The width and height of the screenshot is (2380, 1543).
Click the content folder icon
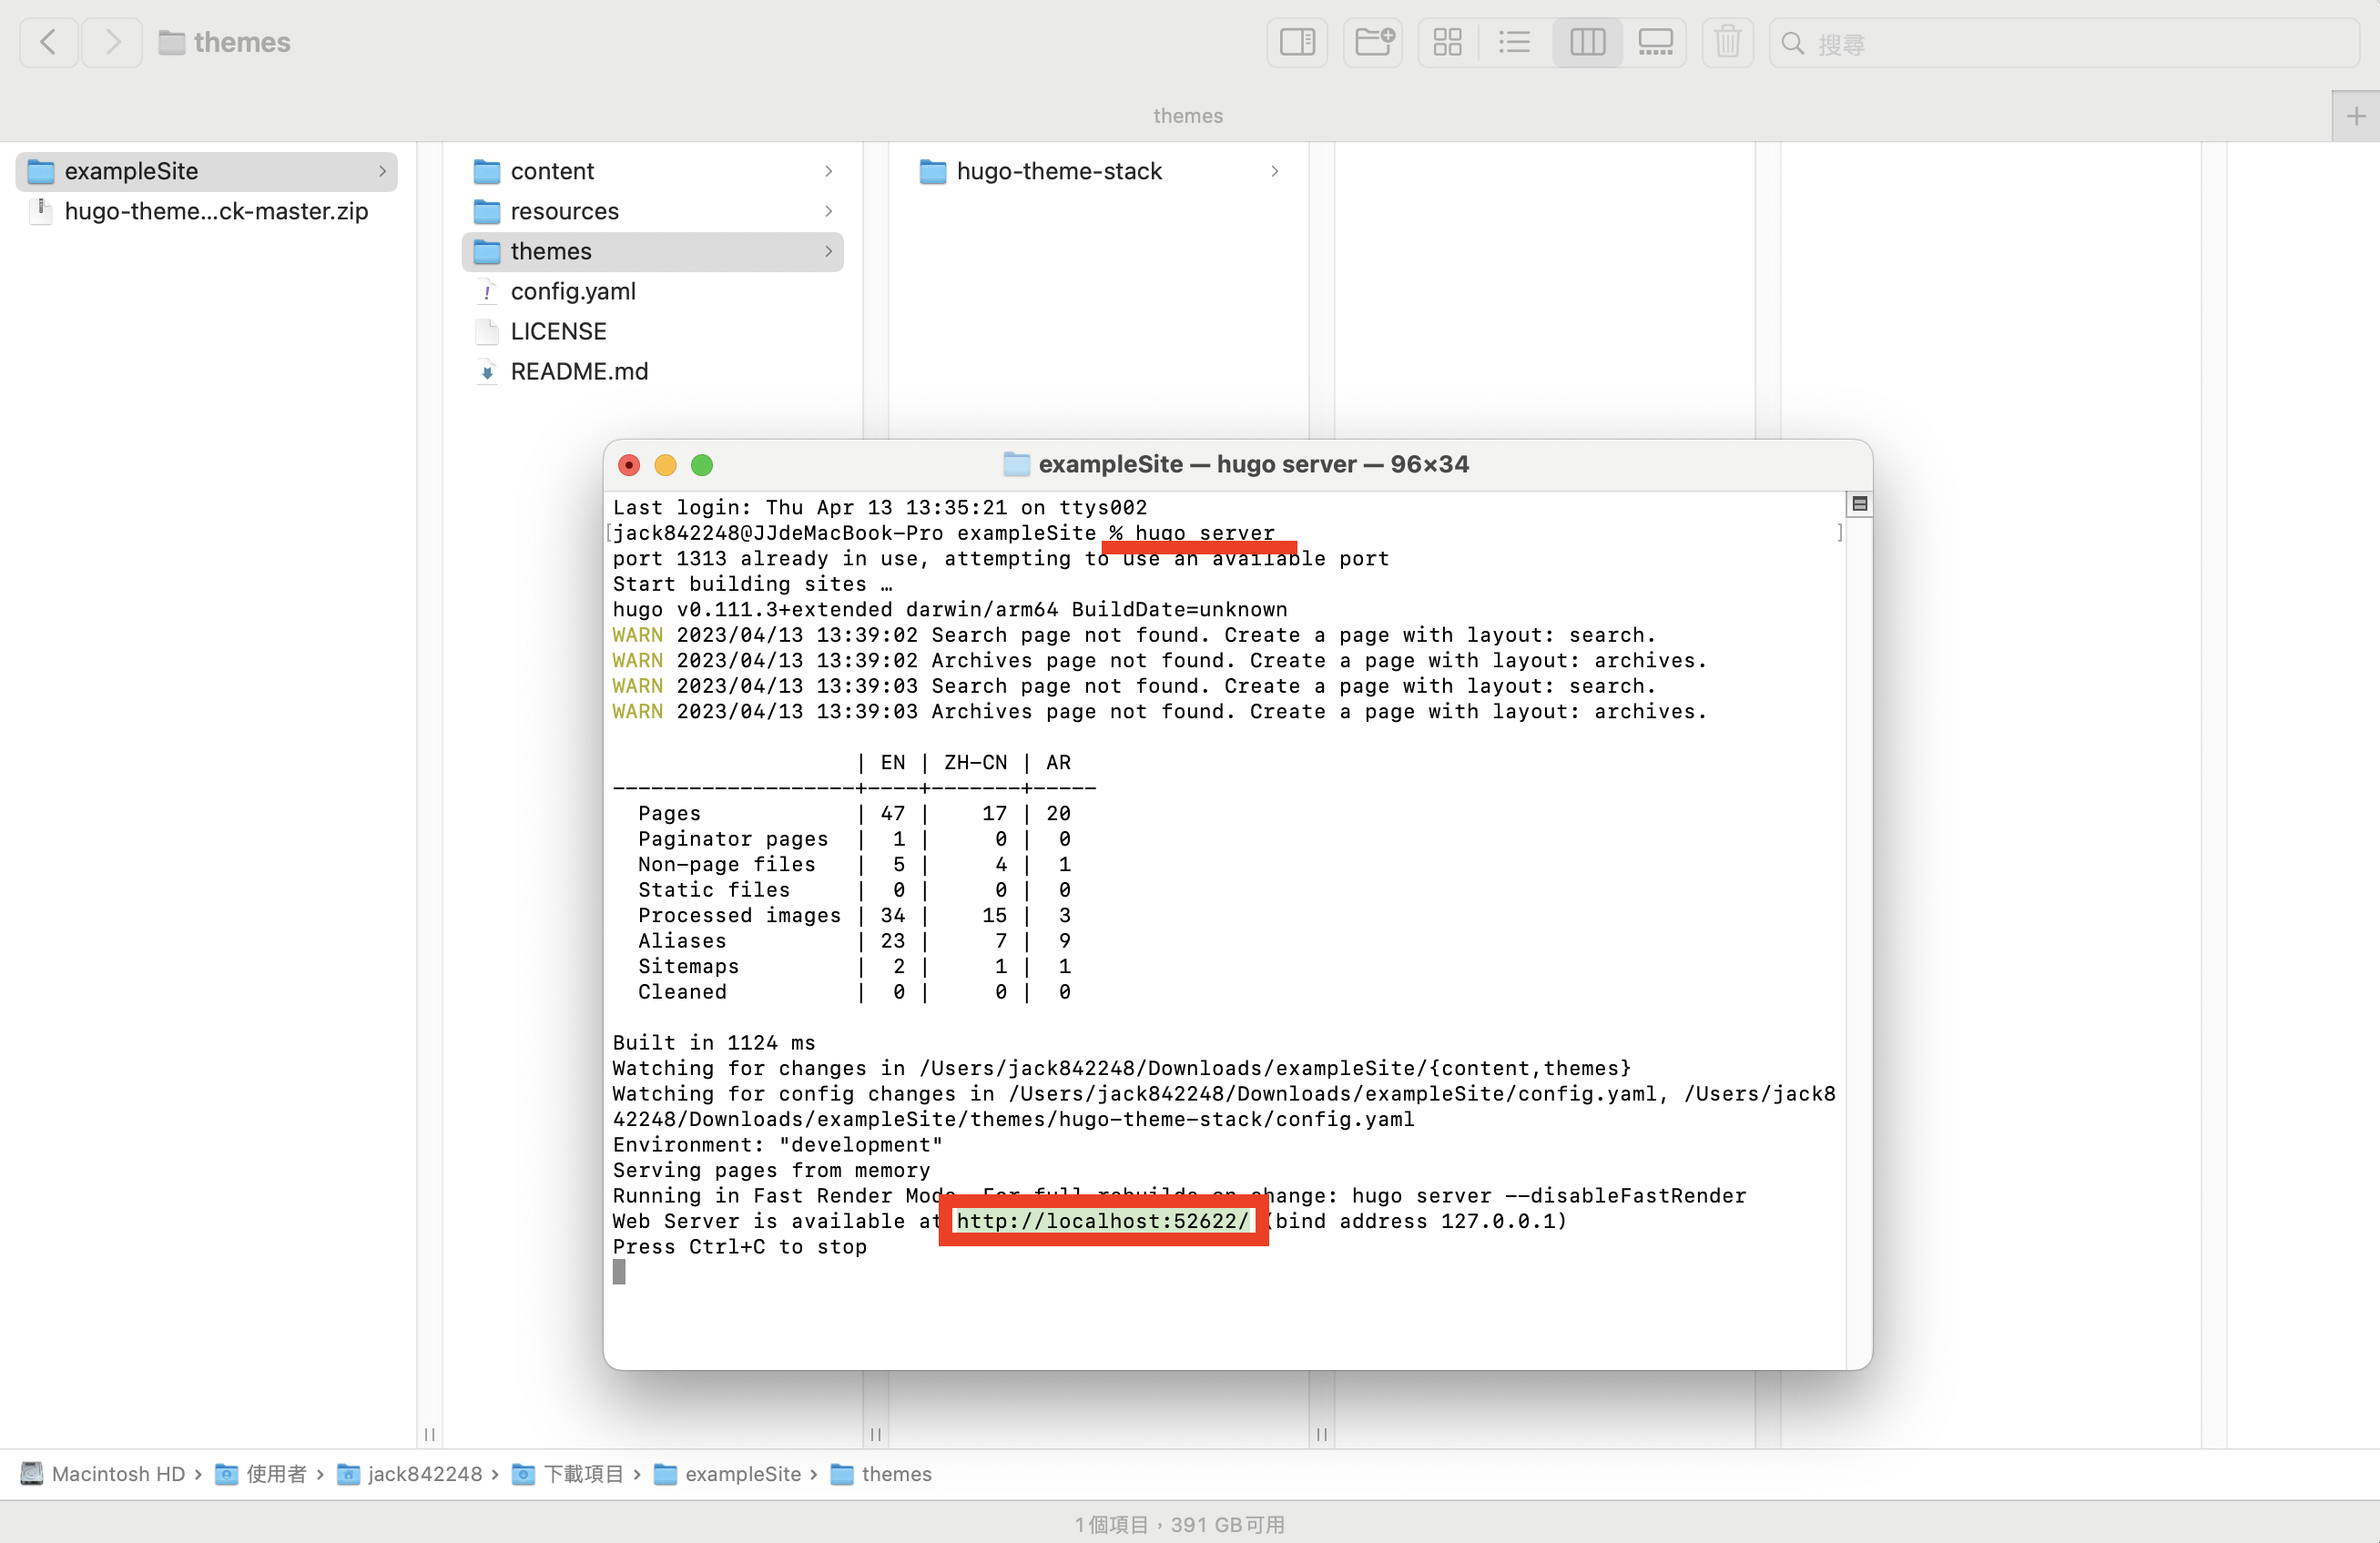[487, 172]
